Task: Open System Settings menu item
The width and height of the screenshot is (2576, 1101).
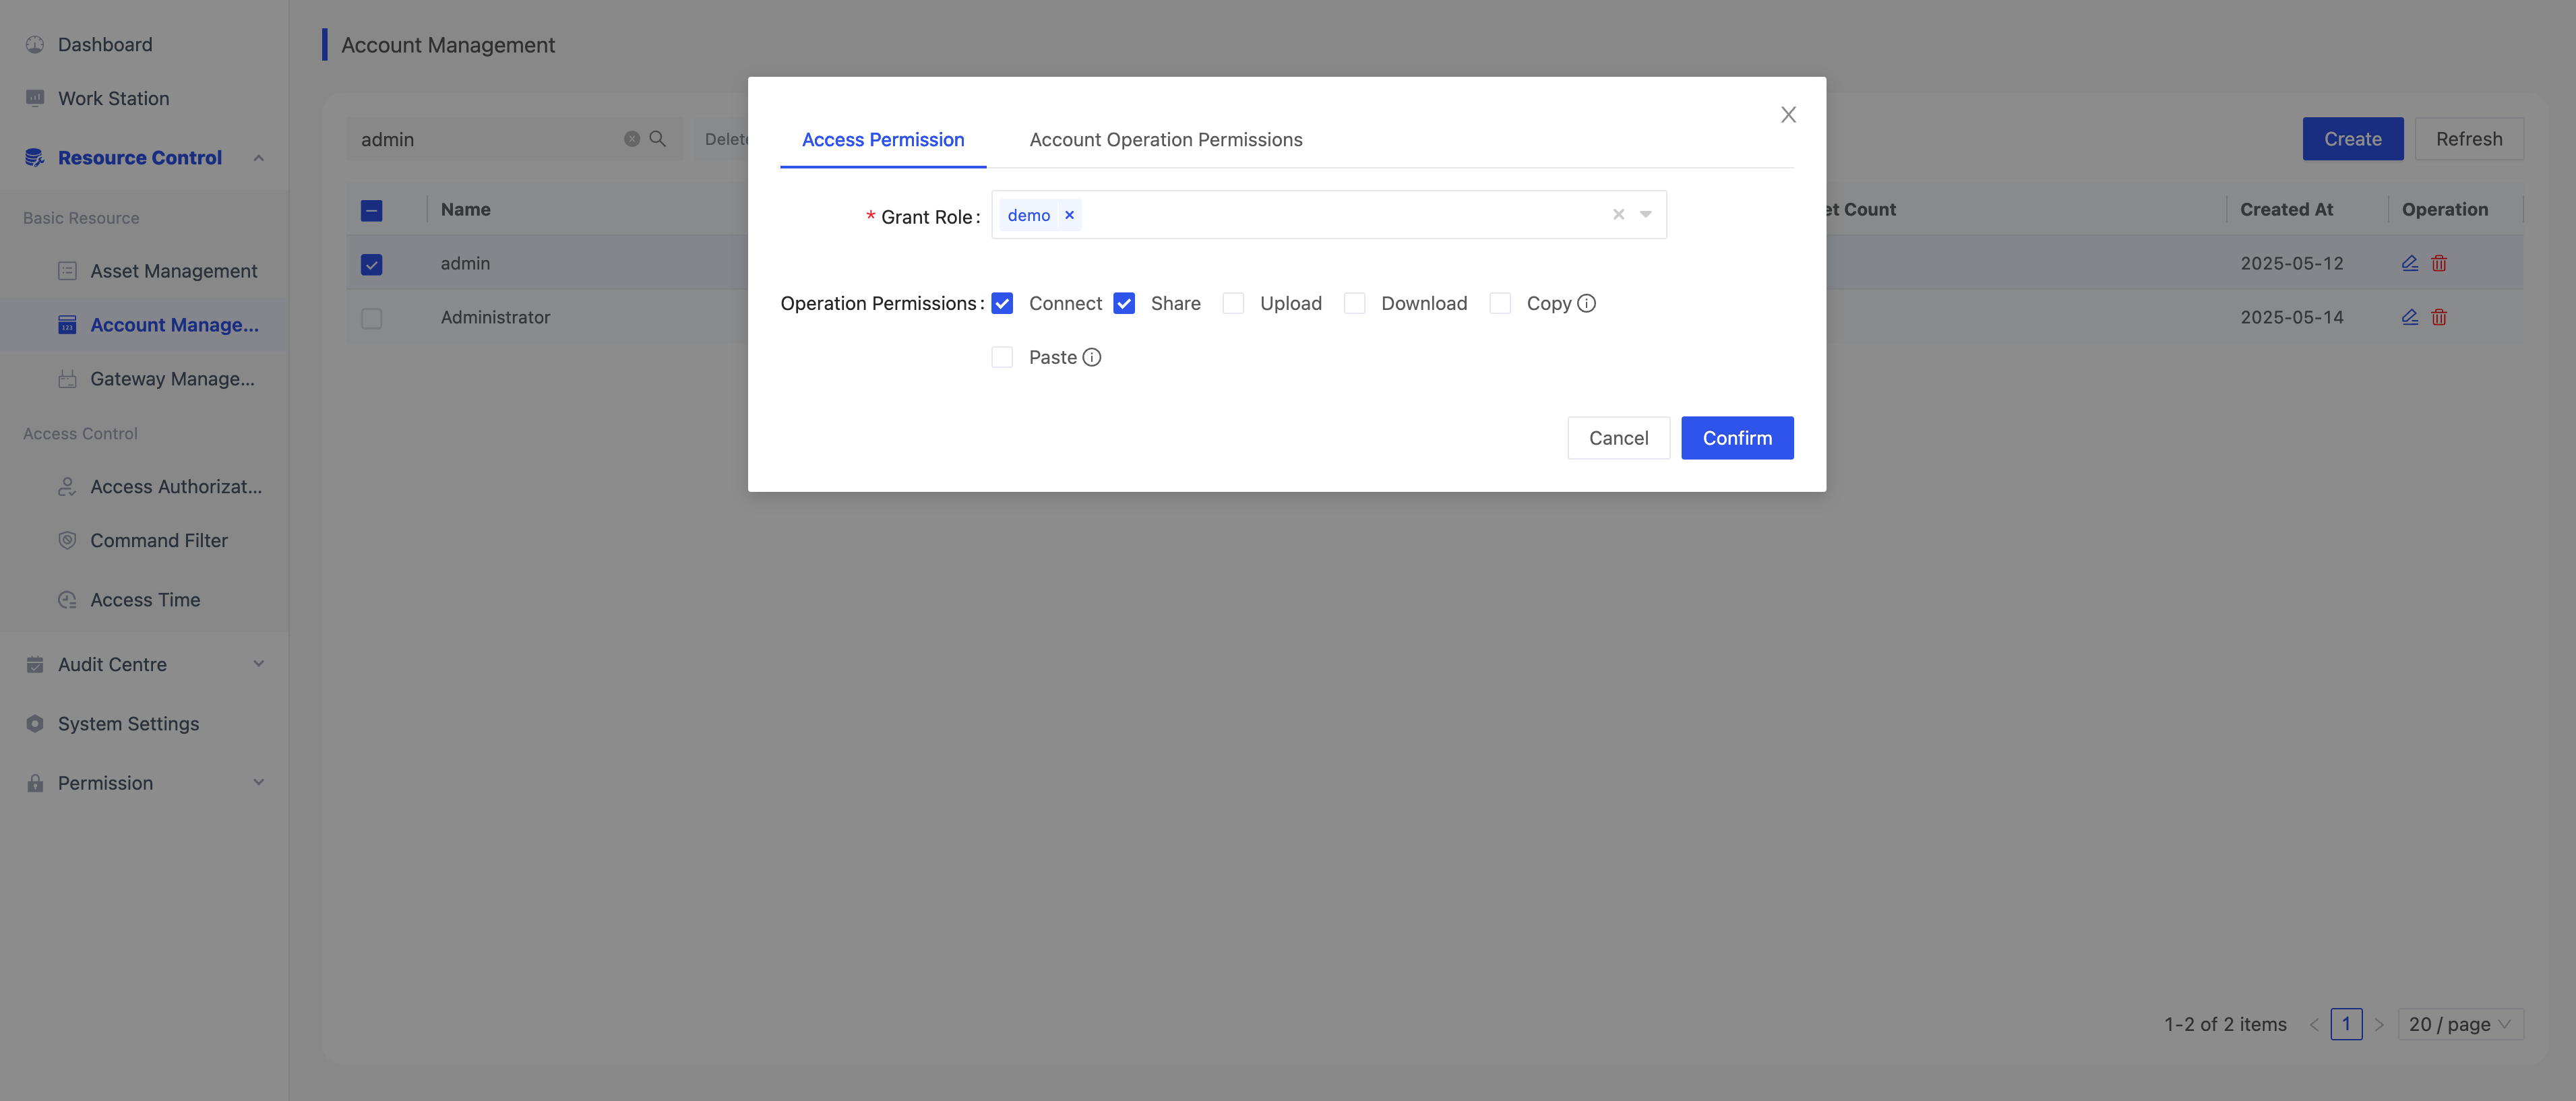Action: click(145, 723)
